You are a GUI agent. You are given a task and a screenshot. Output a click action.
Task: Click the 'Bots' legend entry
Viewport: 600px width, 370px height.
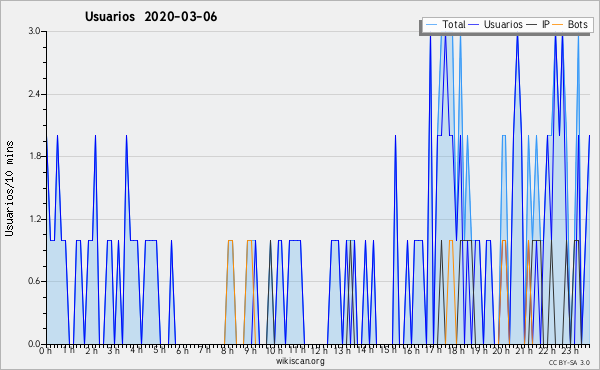point(577,24)
